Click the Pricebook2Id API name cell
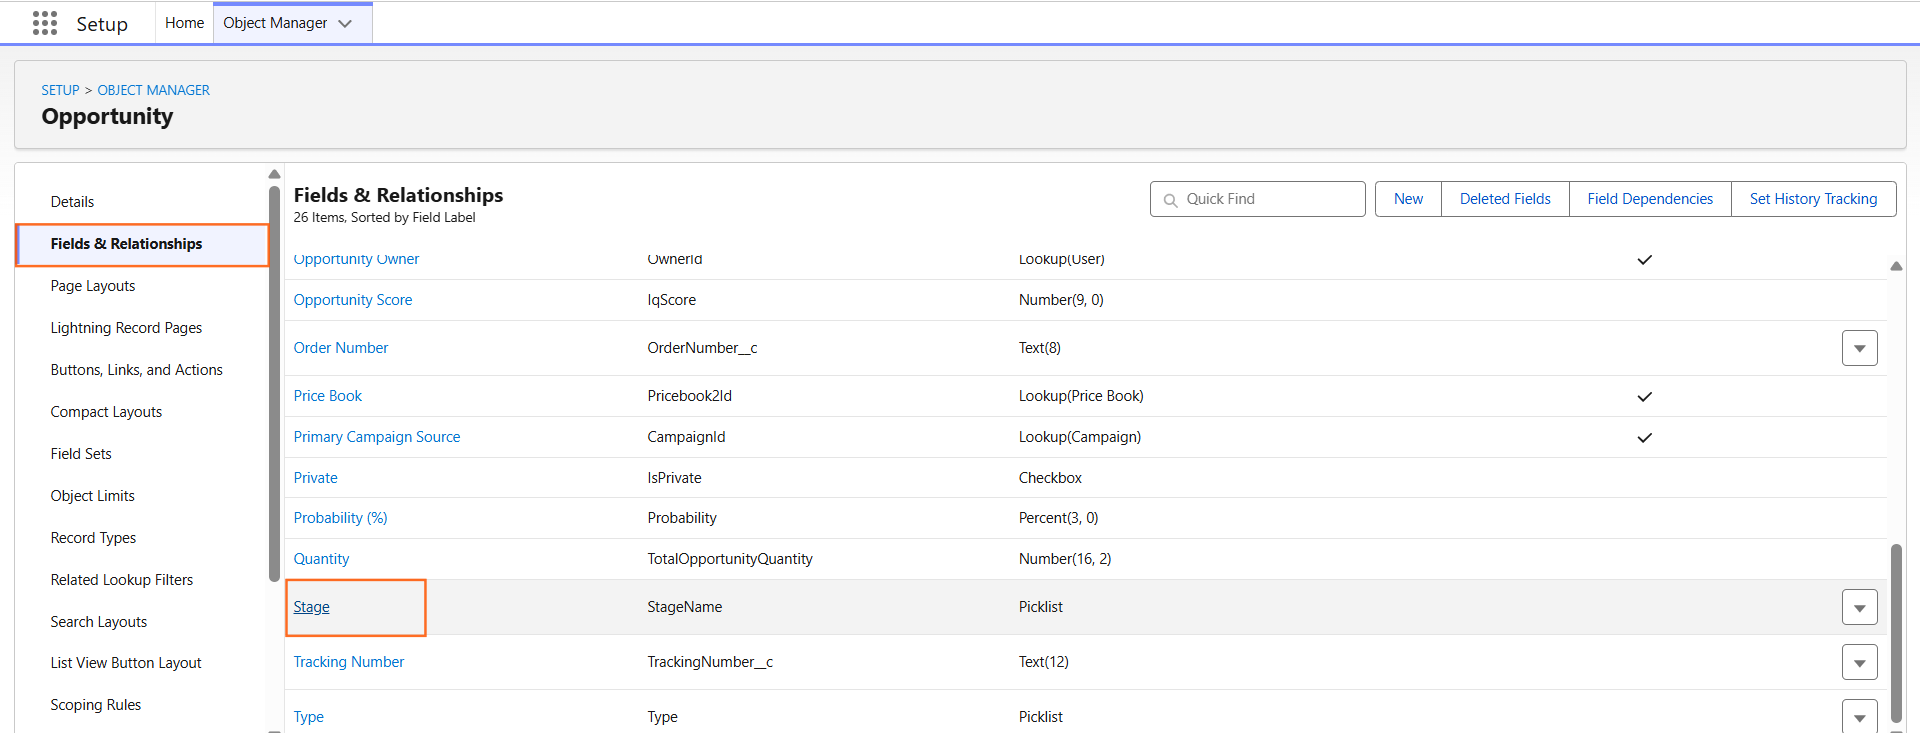1920x733 pixels. (x=690, y=396)
